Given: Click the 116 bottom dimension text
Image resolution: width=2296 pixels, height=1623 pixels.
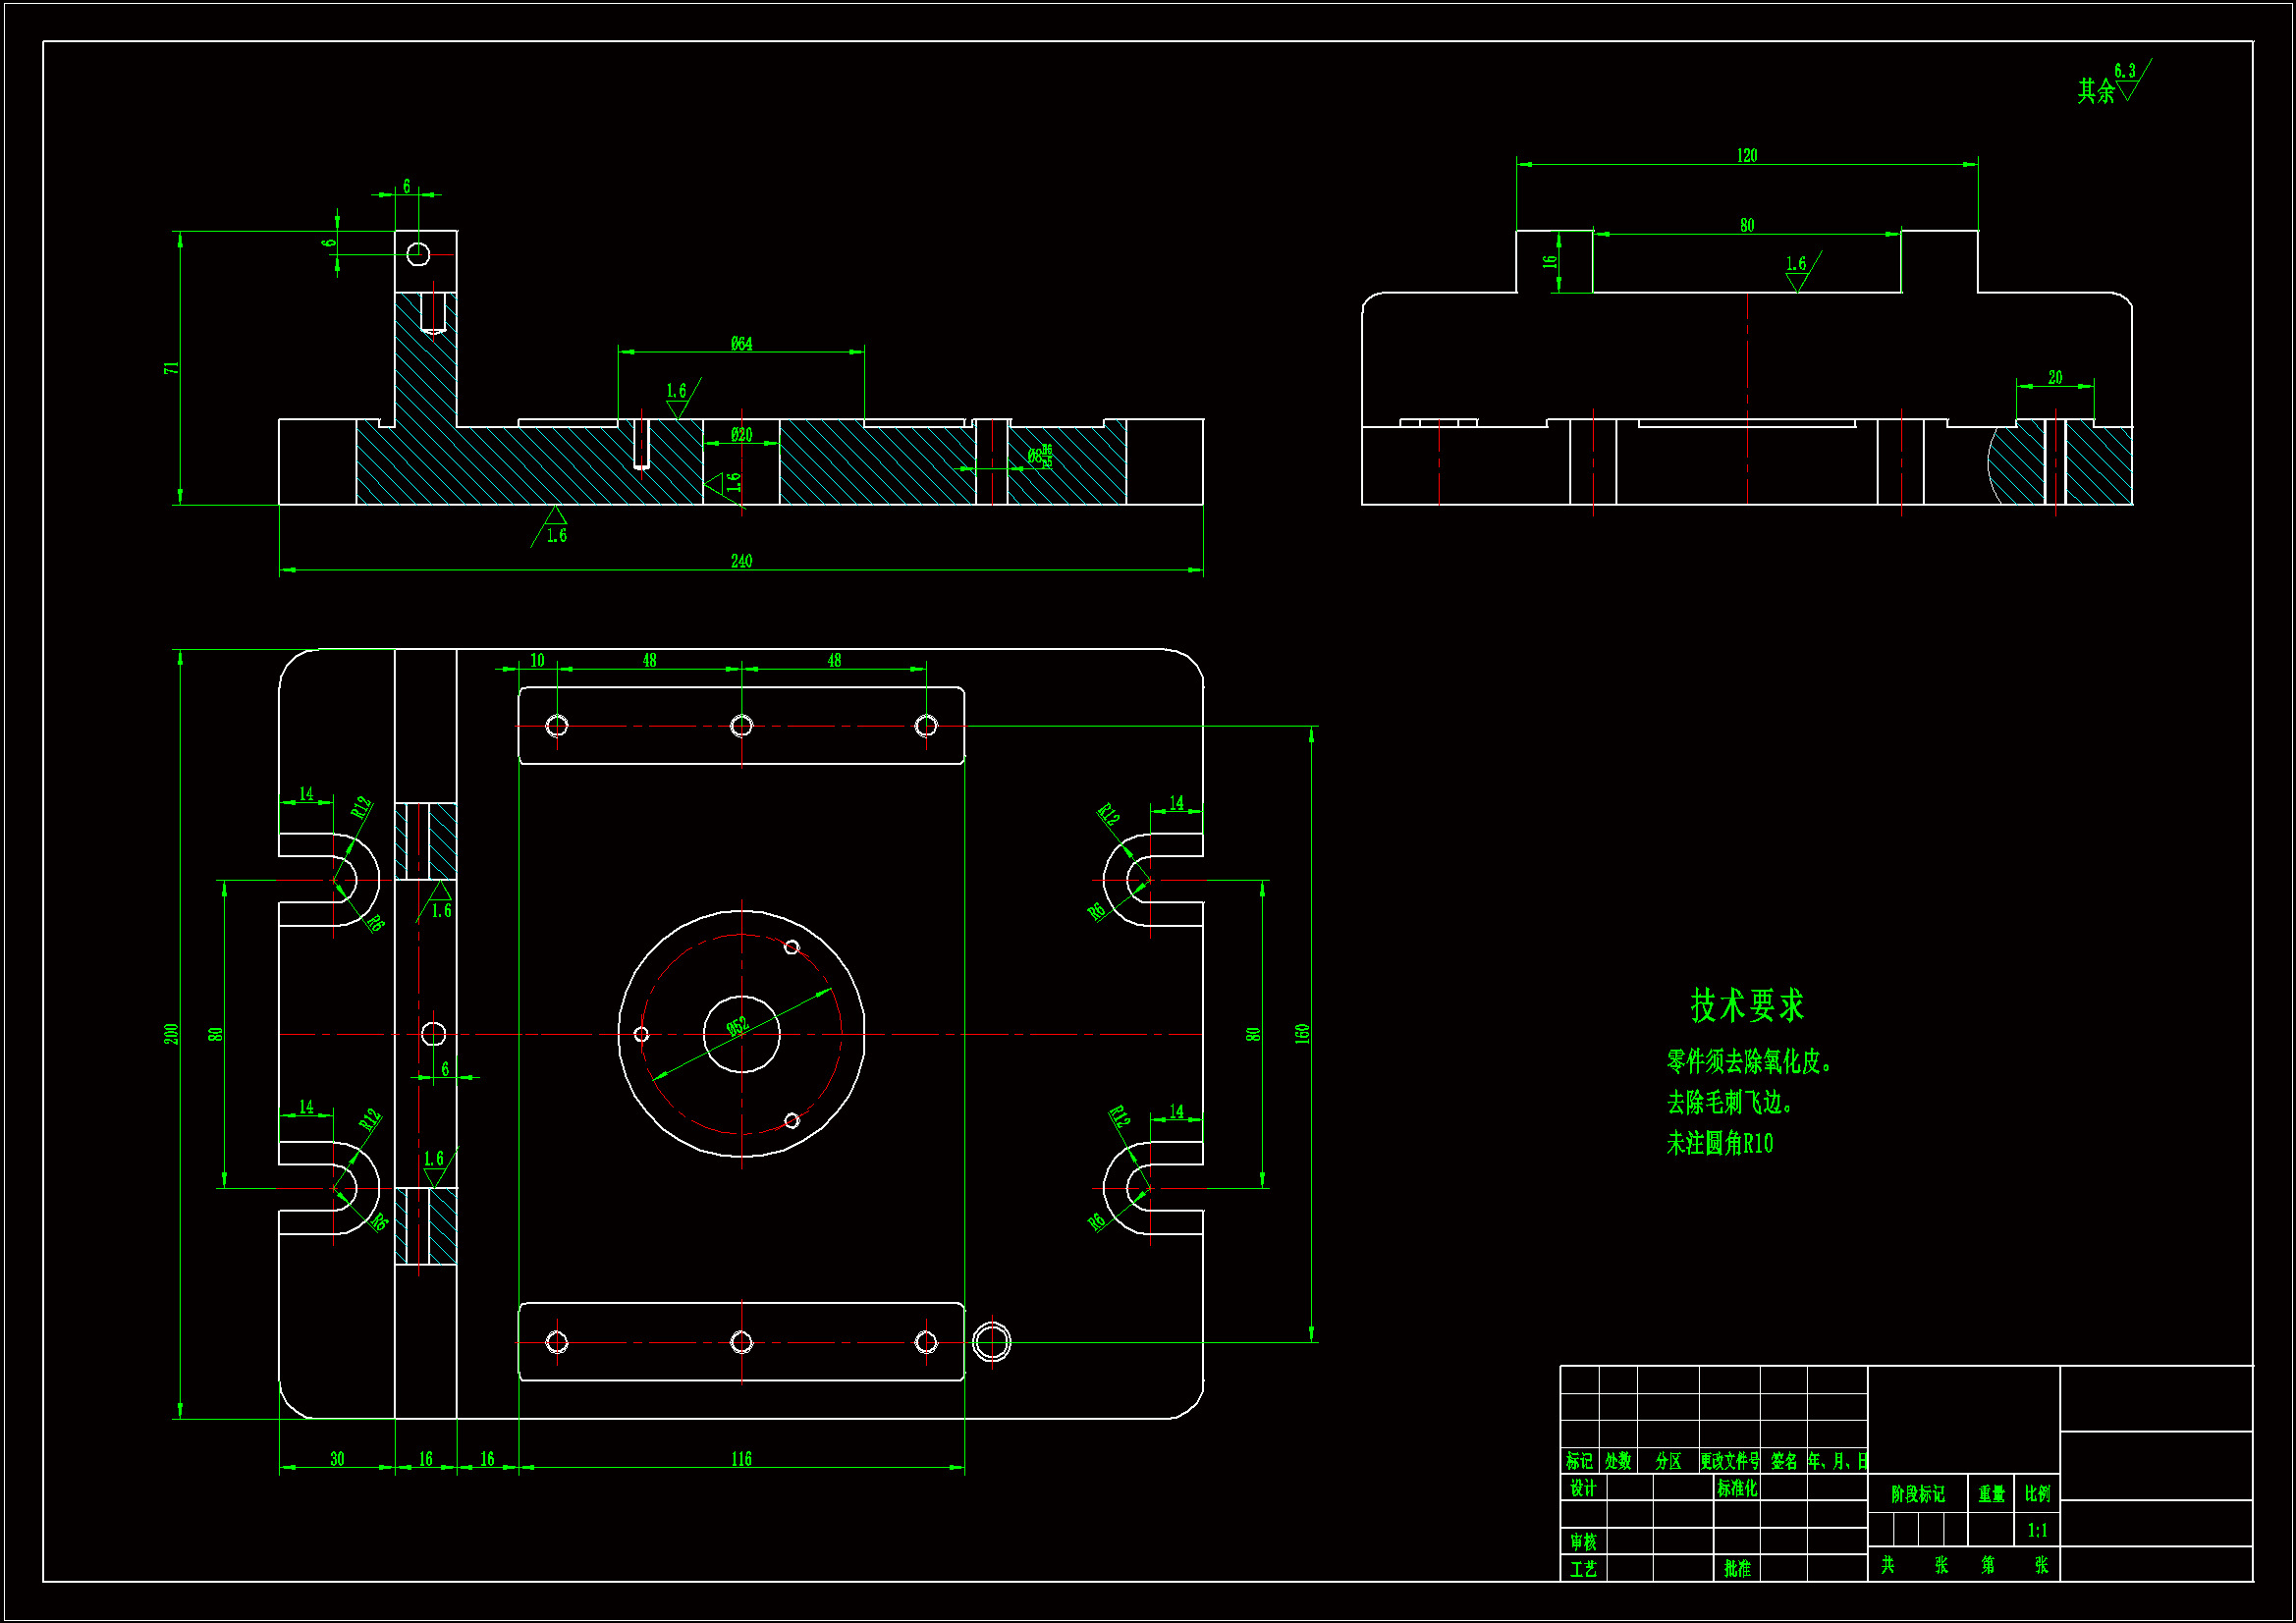Looking at the screenshot, I should [x=741, y=1459].
